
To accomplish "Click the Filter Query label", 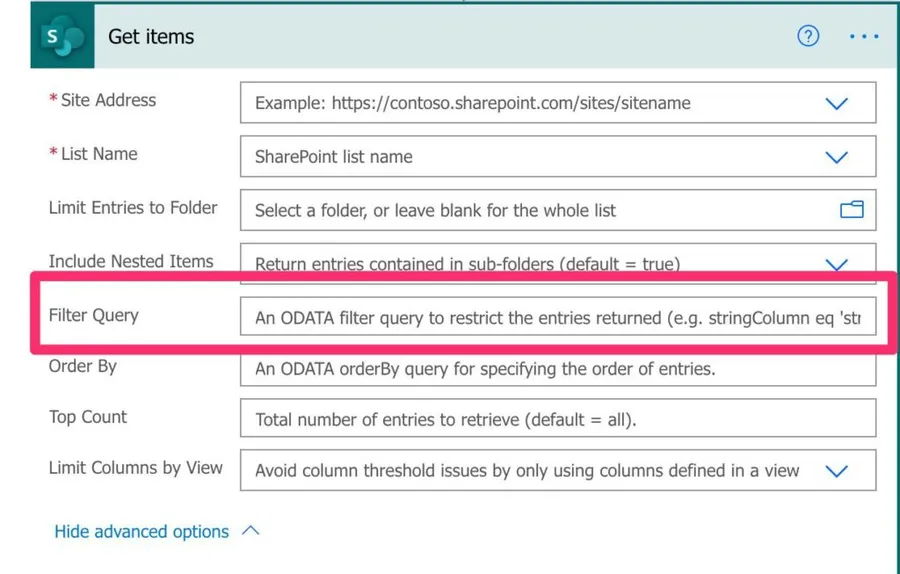I will point(94,316).
